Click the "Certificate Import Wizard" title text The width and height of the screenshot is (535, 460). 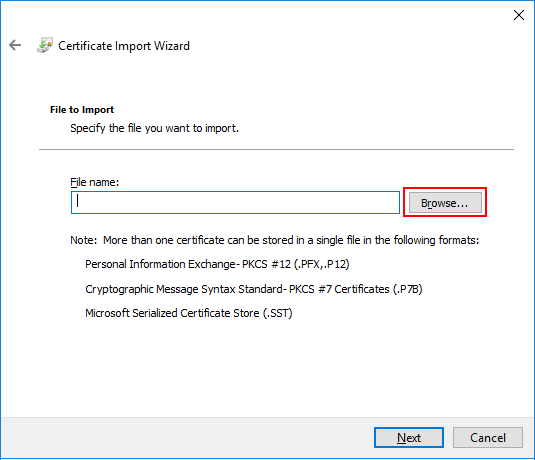point(124,46)
